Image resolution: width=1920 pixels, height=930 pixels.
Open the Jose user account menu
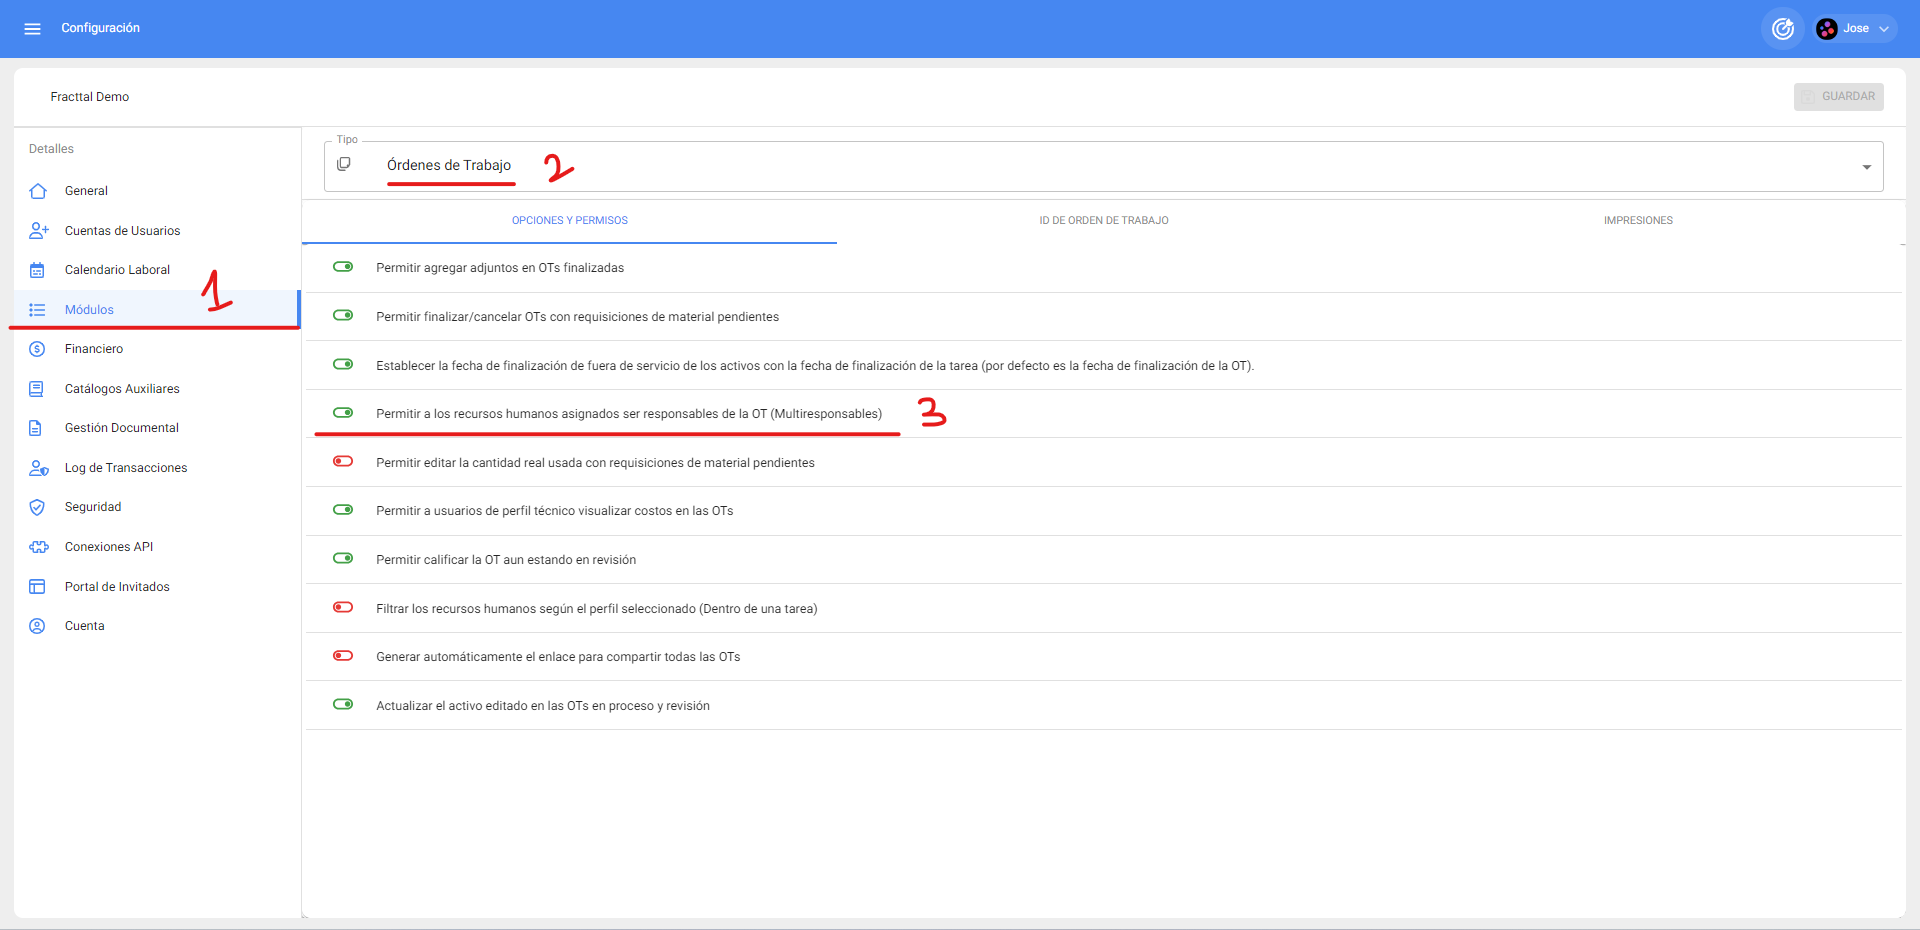coord(1855,29)
